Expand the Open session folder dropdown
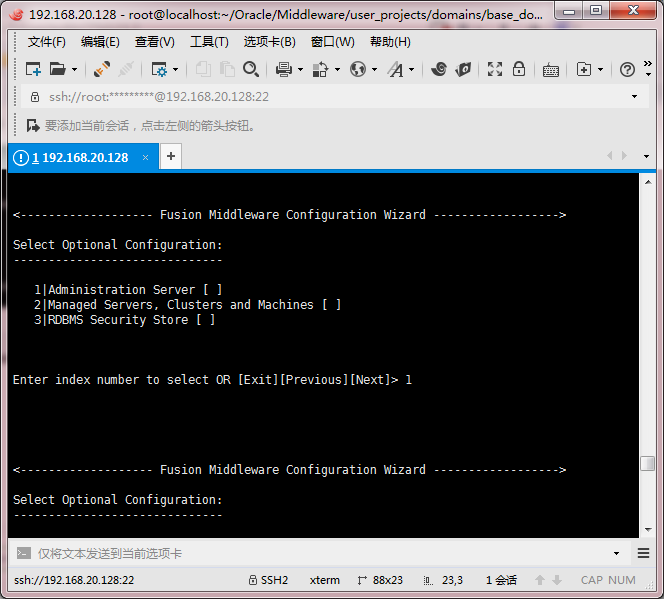 pos(75,69)
